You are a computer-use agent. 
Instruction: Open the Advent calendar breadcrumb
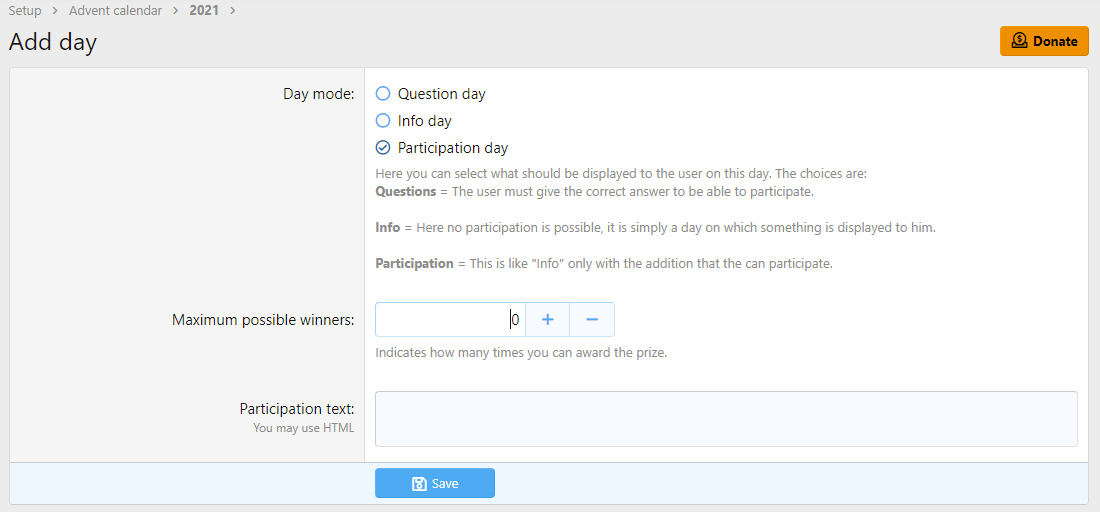tap(115, 11)
